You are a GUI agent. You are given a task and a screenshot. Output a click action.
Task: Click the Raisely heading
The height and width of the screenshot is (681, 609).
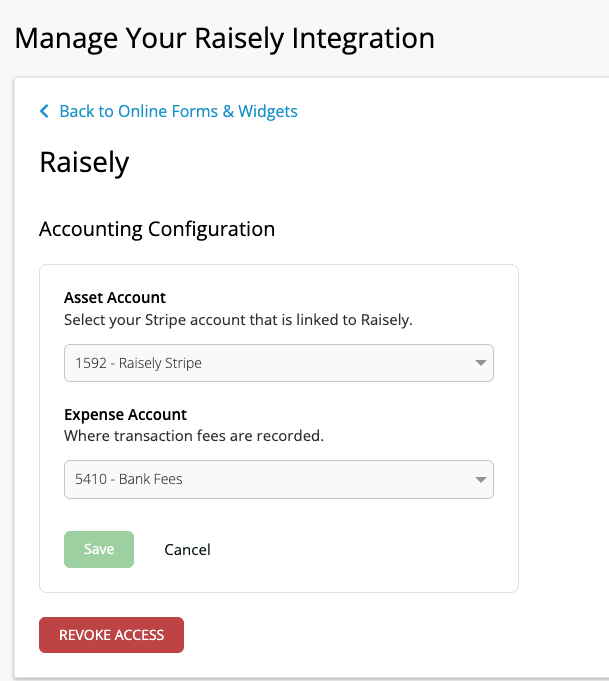(84, 162)
